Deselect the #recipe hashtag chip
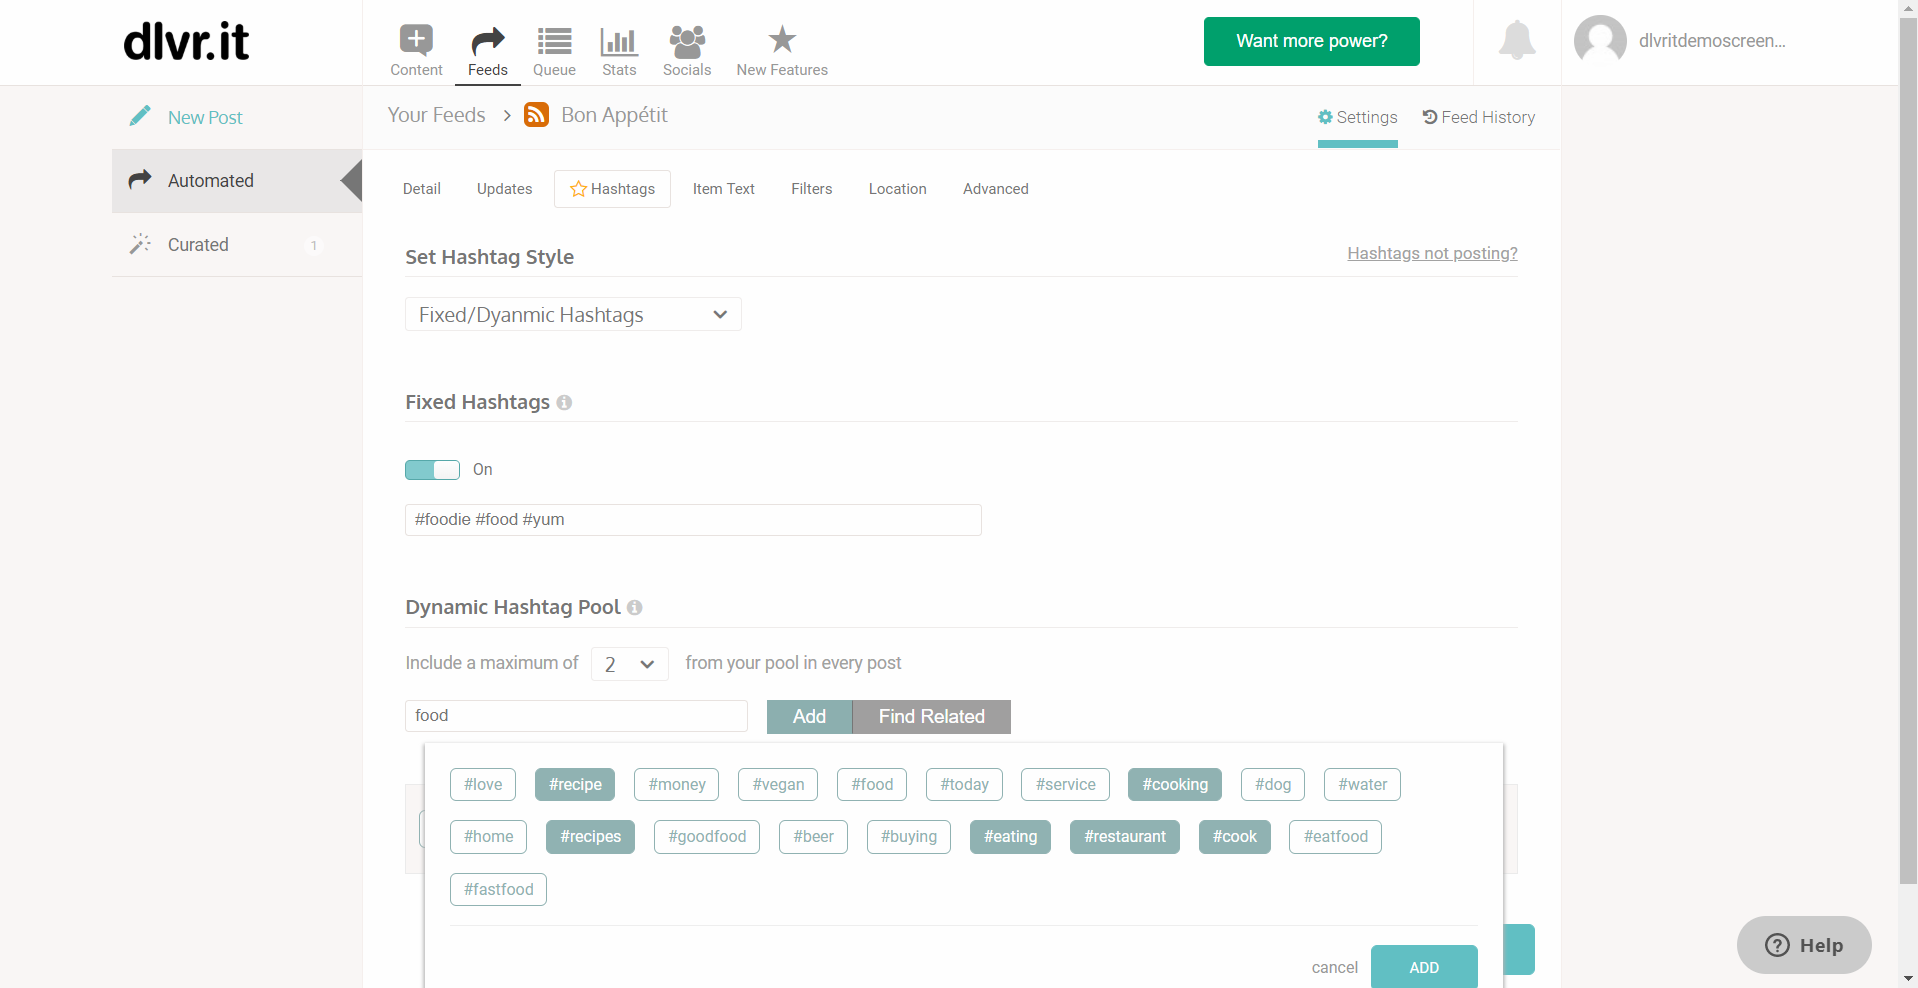Viewport: 1918px width, 988px height. 575,785
